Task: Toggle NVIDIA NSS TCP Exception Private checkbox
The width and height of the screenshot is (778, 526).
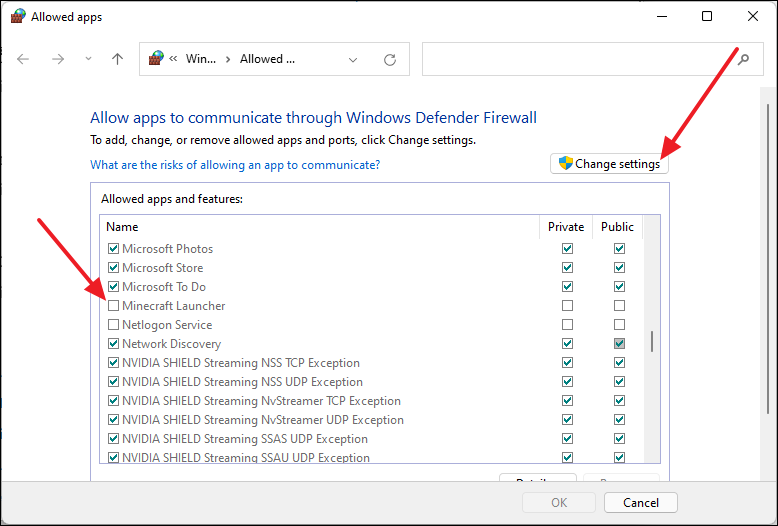Action: click(x=567, y=363)
